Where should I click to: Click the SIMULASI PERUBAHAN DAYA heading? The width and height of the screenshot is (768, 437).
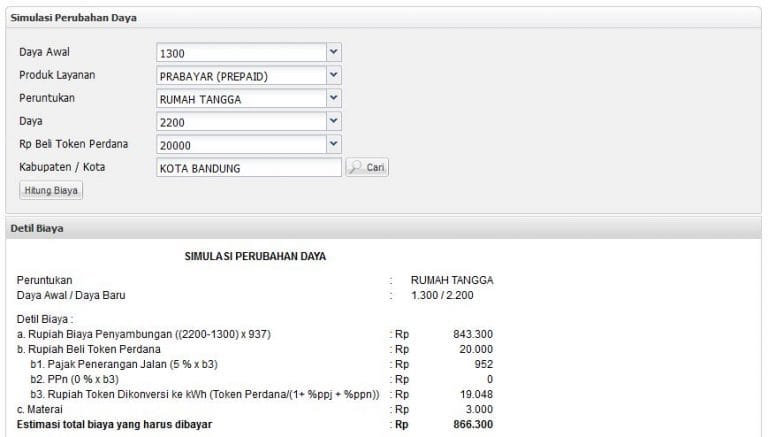point(255,256)
